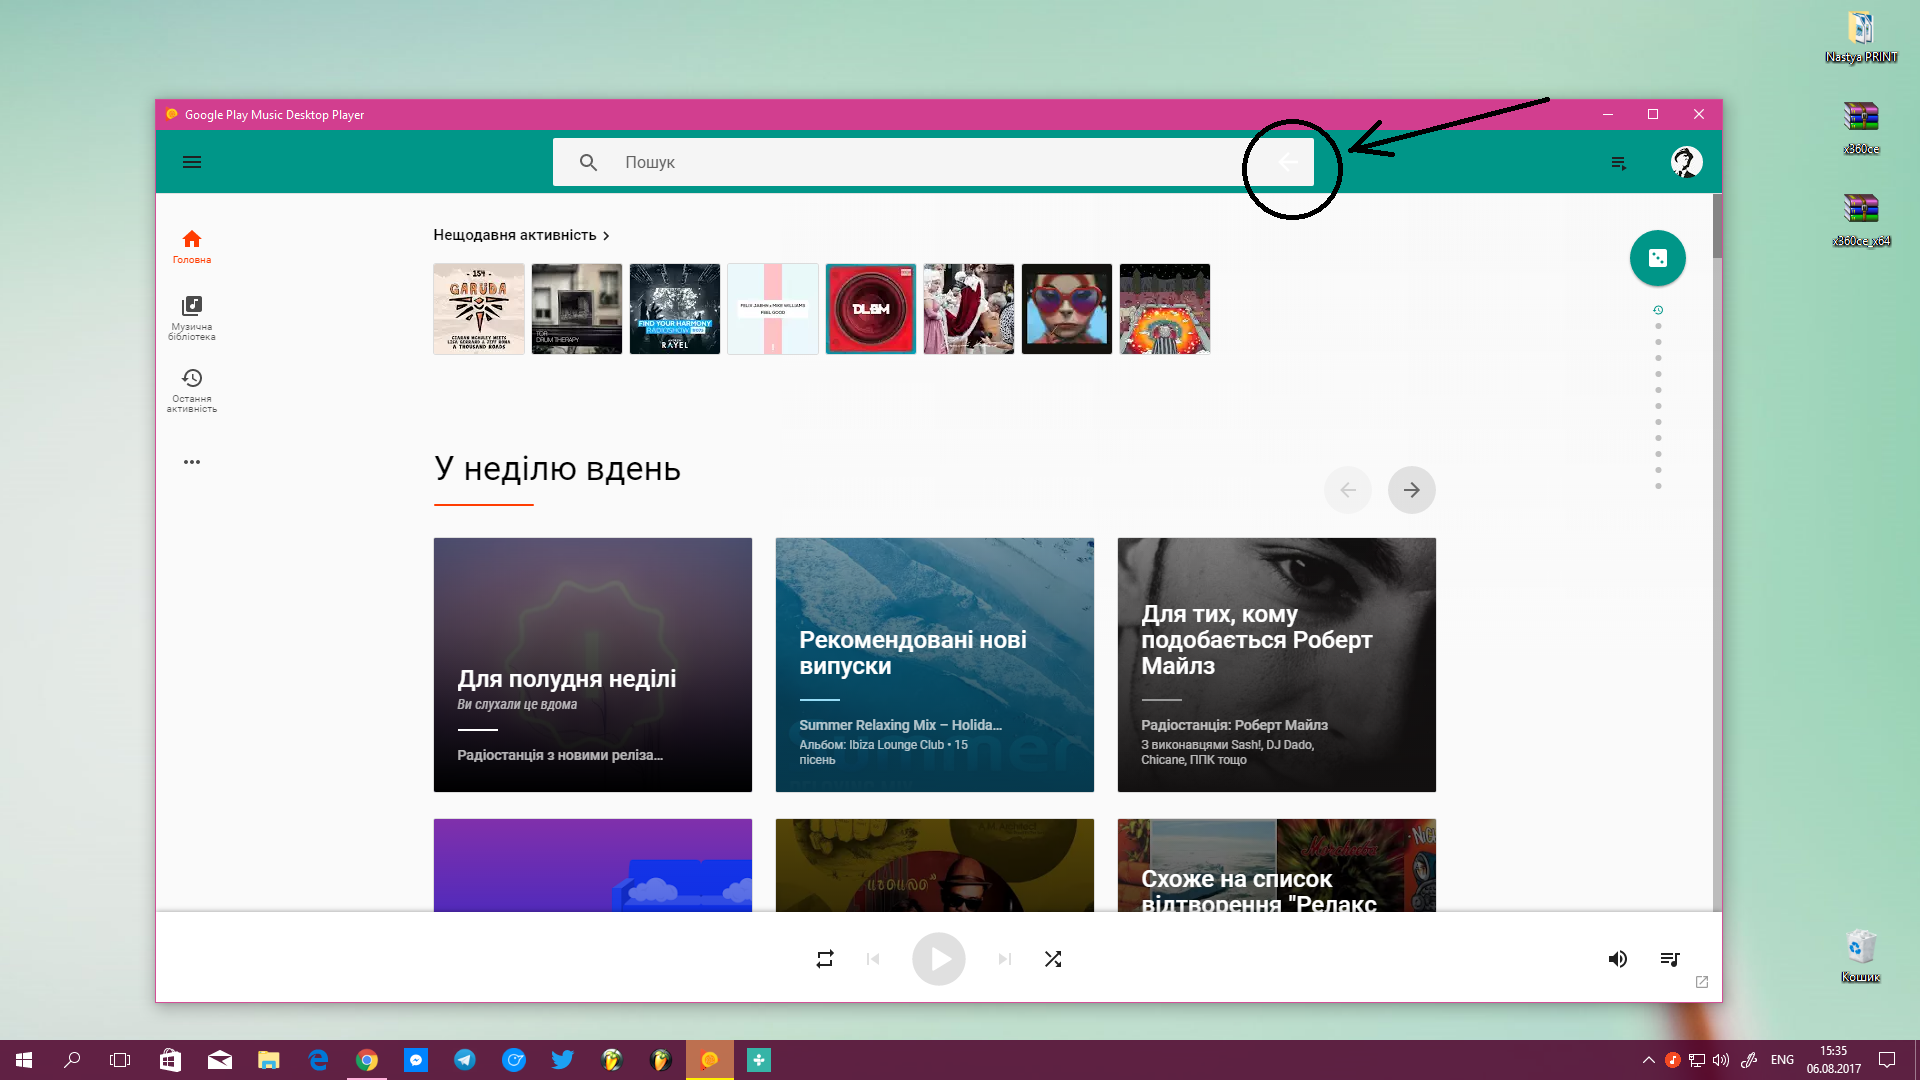Open the Для полудня неділі card
The image size is (1920, 1080).
point(592,664)
